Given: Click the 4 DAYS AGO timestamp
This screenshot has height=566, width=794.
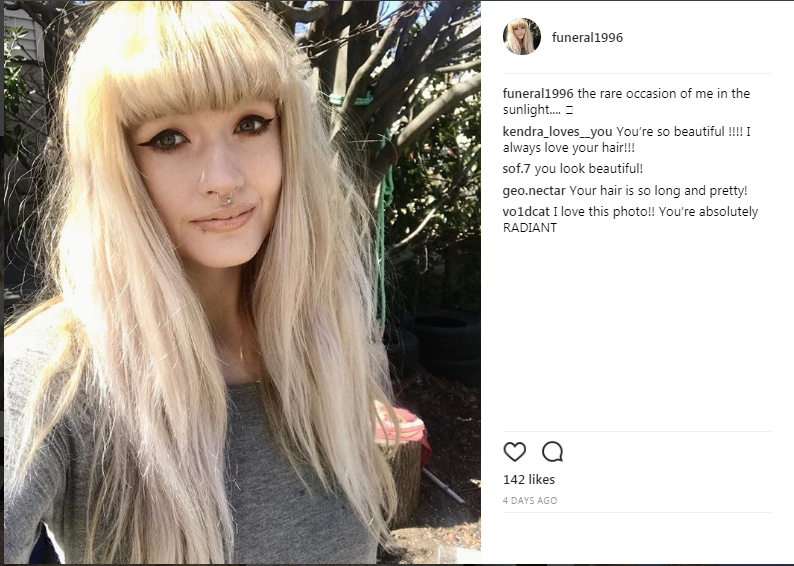Looking at the screenshot, I should [530, 501].
